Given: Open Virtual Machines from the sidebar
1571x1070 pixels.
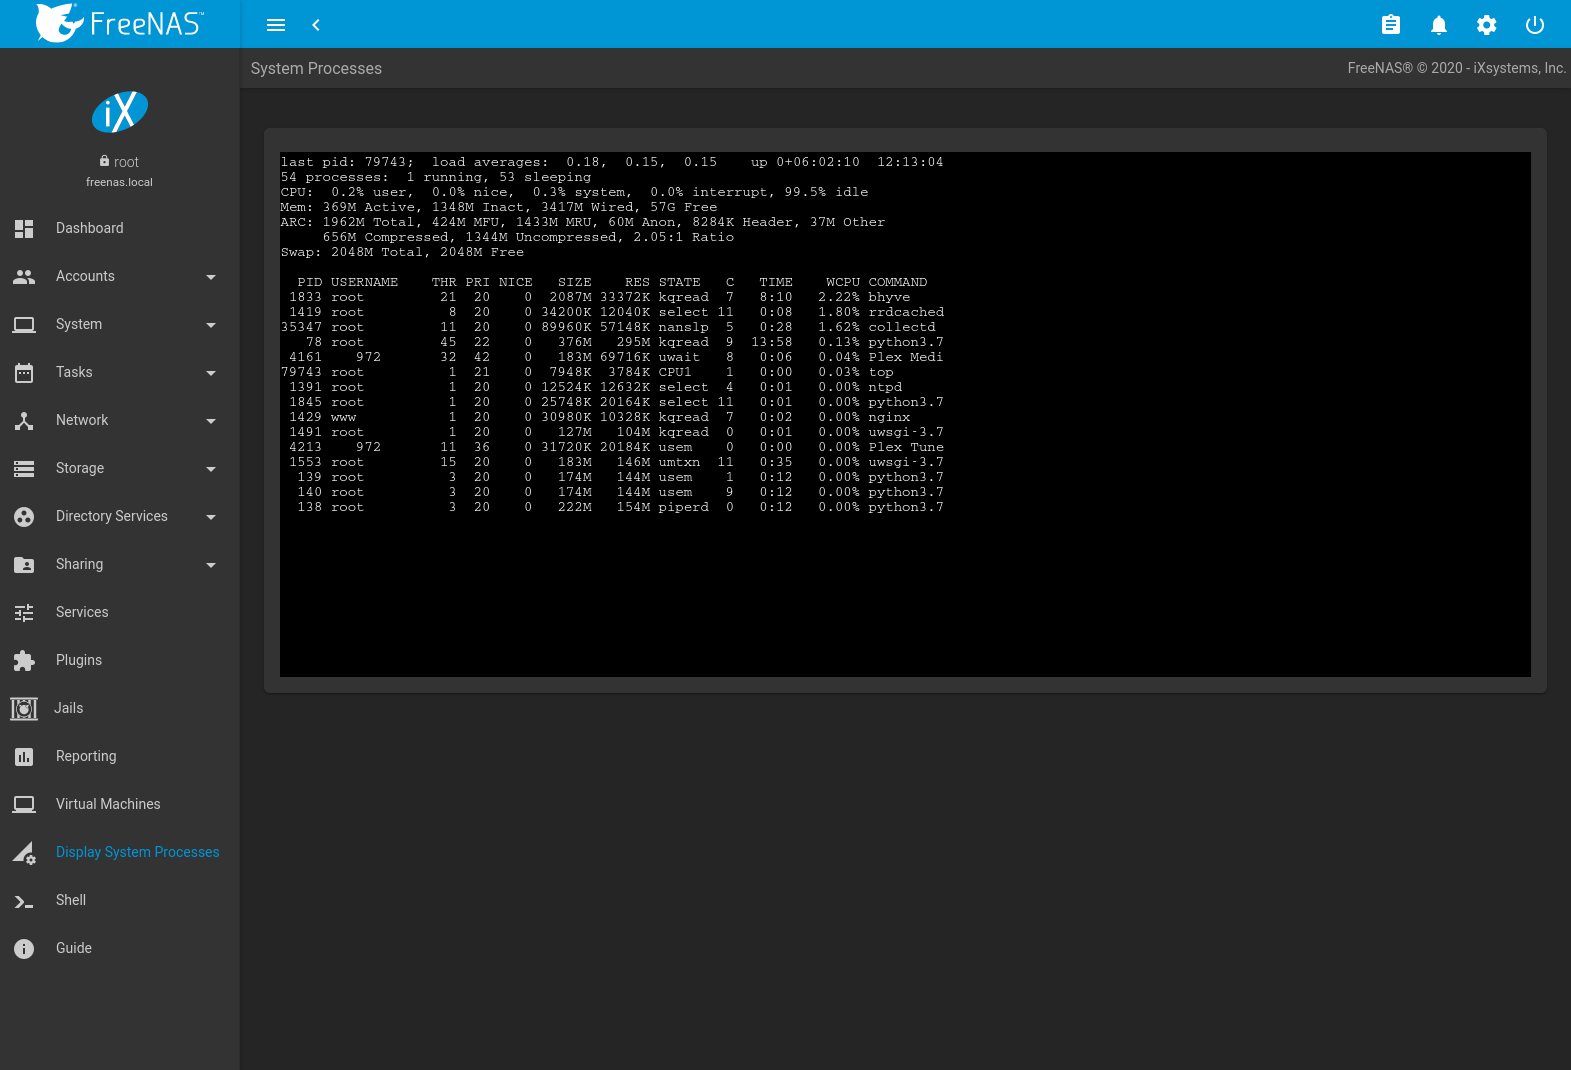Looking at the screenshot, I should [x=108, y=804].
